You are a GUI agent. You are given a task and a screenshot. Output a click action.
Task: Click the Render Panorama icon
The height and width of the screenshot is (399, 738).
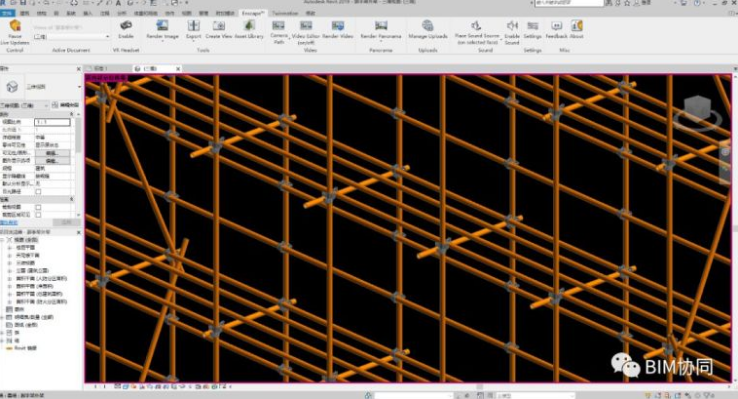(381, 25)
